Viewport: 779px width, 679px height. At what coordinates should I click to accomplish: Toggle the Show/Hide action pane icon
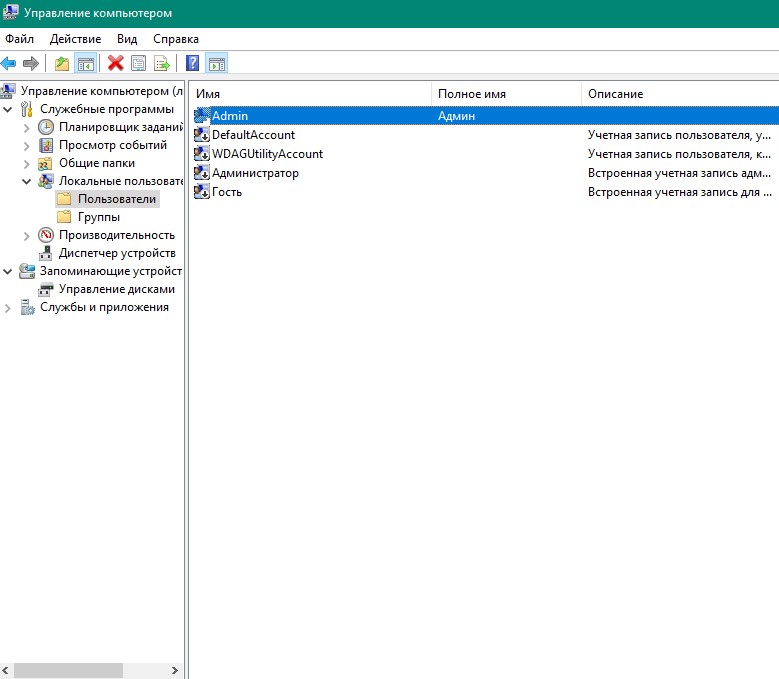coord(217,64)
